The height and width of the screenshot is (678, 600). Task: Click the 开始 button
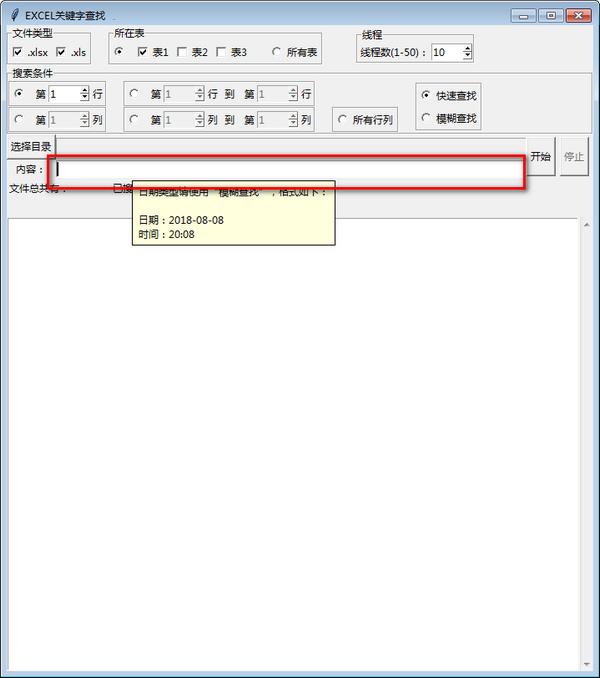(540, 157)
